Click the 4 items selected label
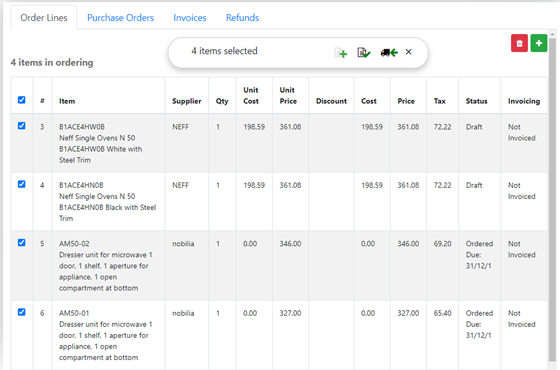This screenshot has height=370, width=560. click(224, 51)
